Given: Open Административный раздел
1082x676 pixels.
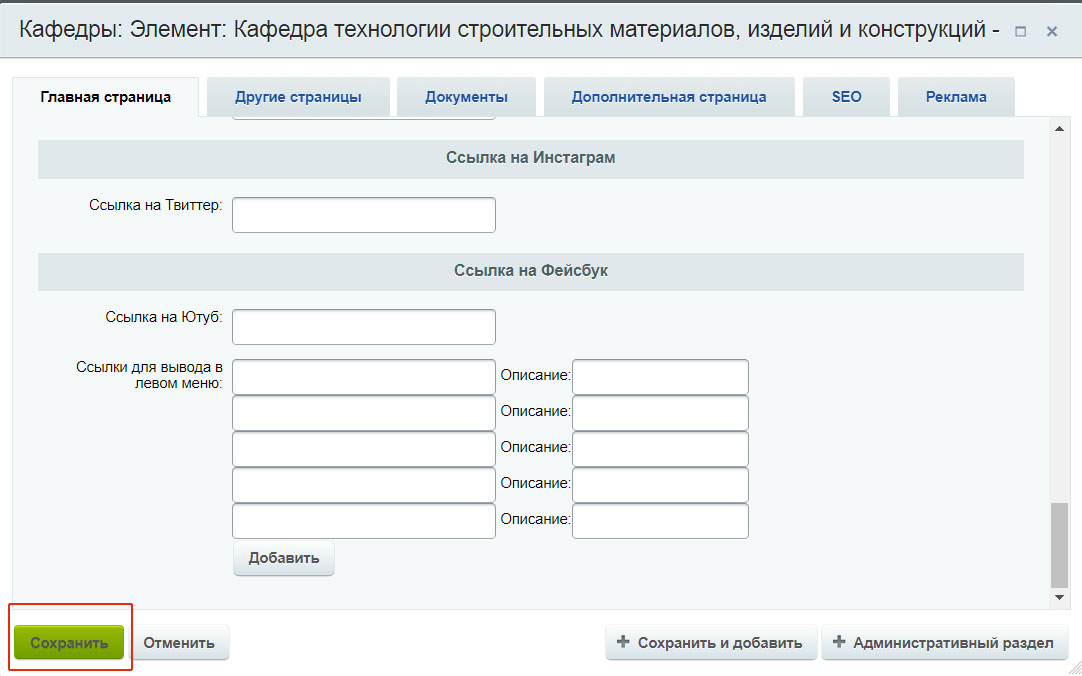Looking at the screenshot, I should coord(943,642).
